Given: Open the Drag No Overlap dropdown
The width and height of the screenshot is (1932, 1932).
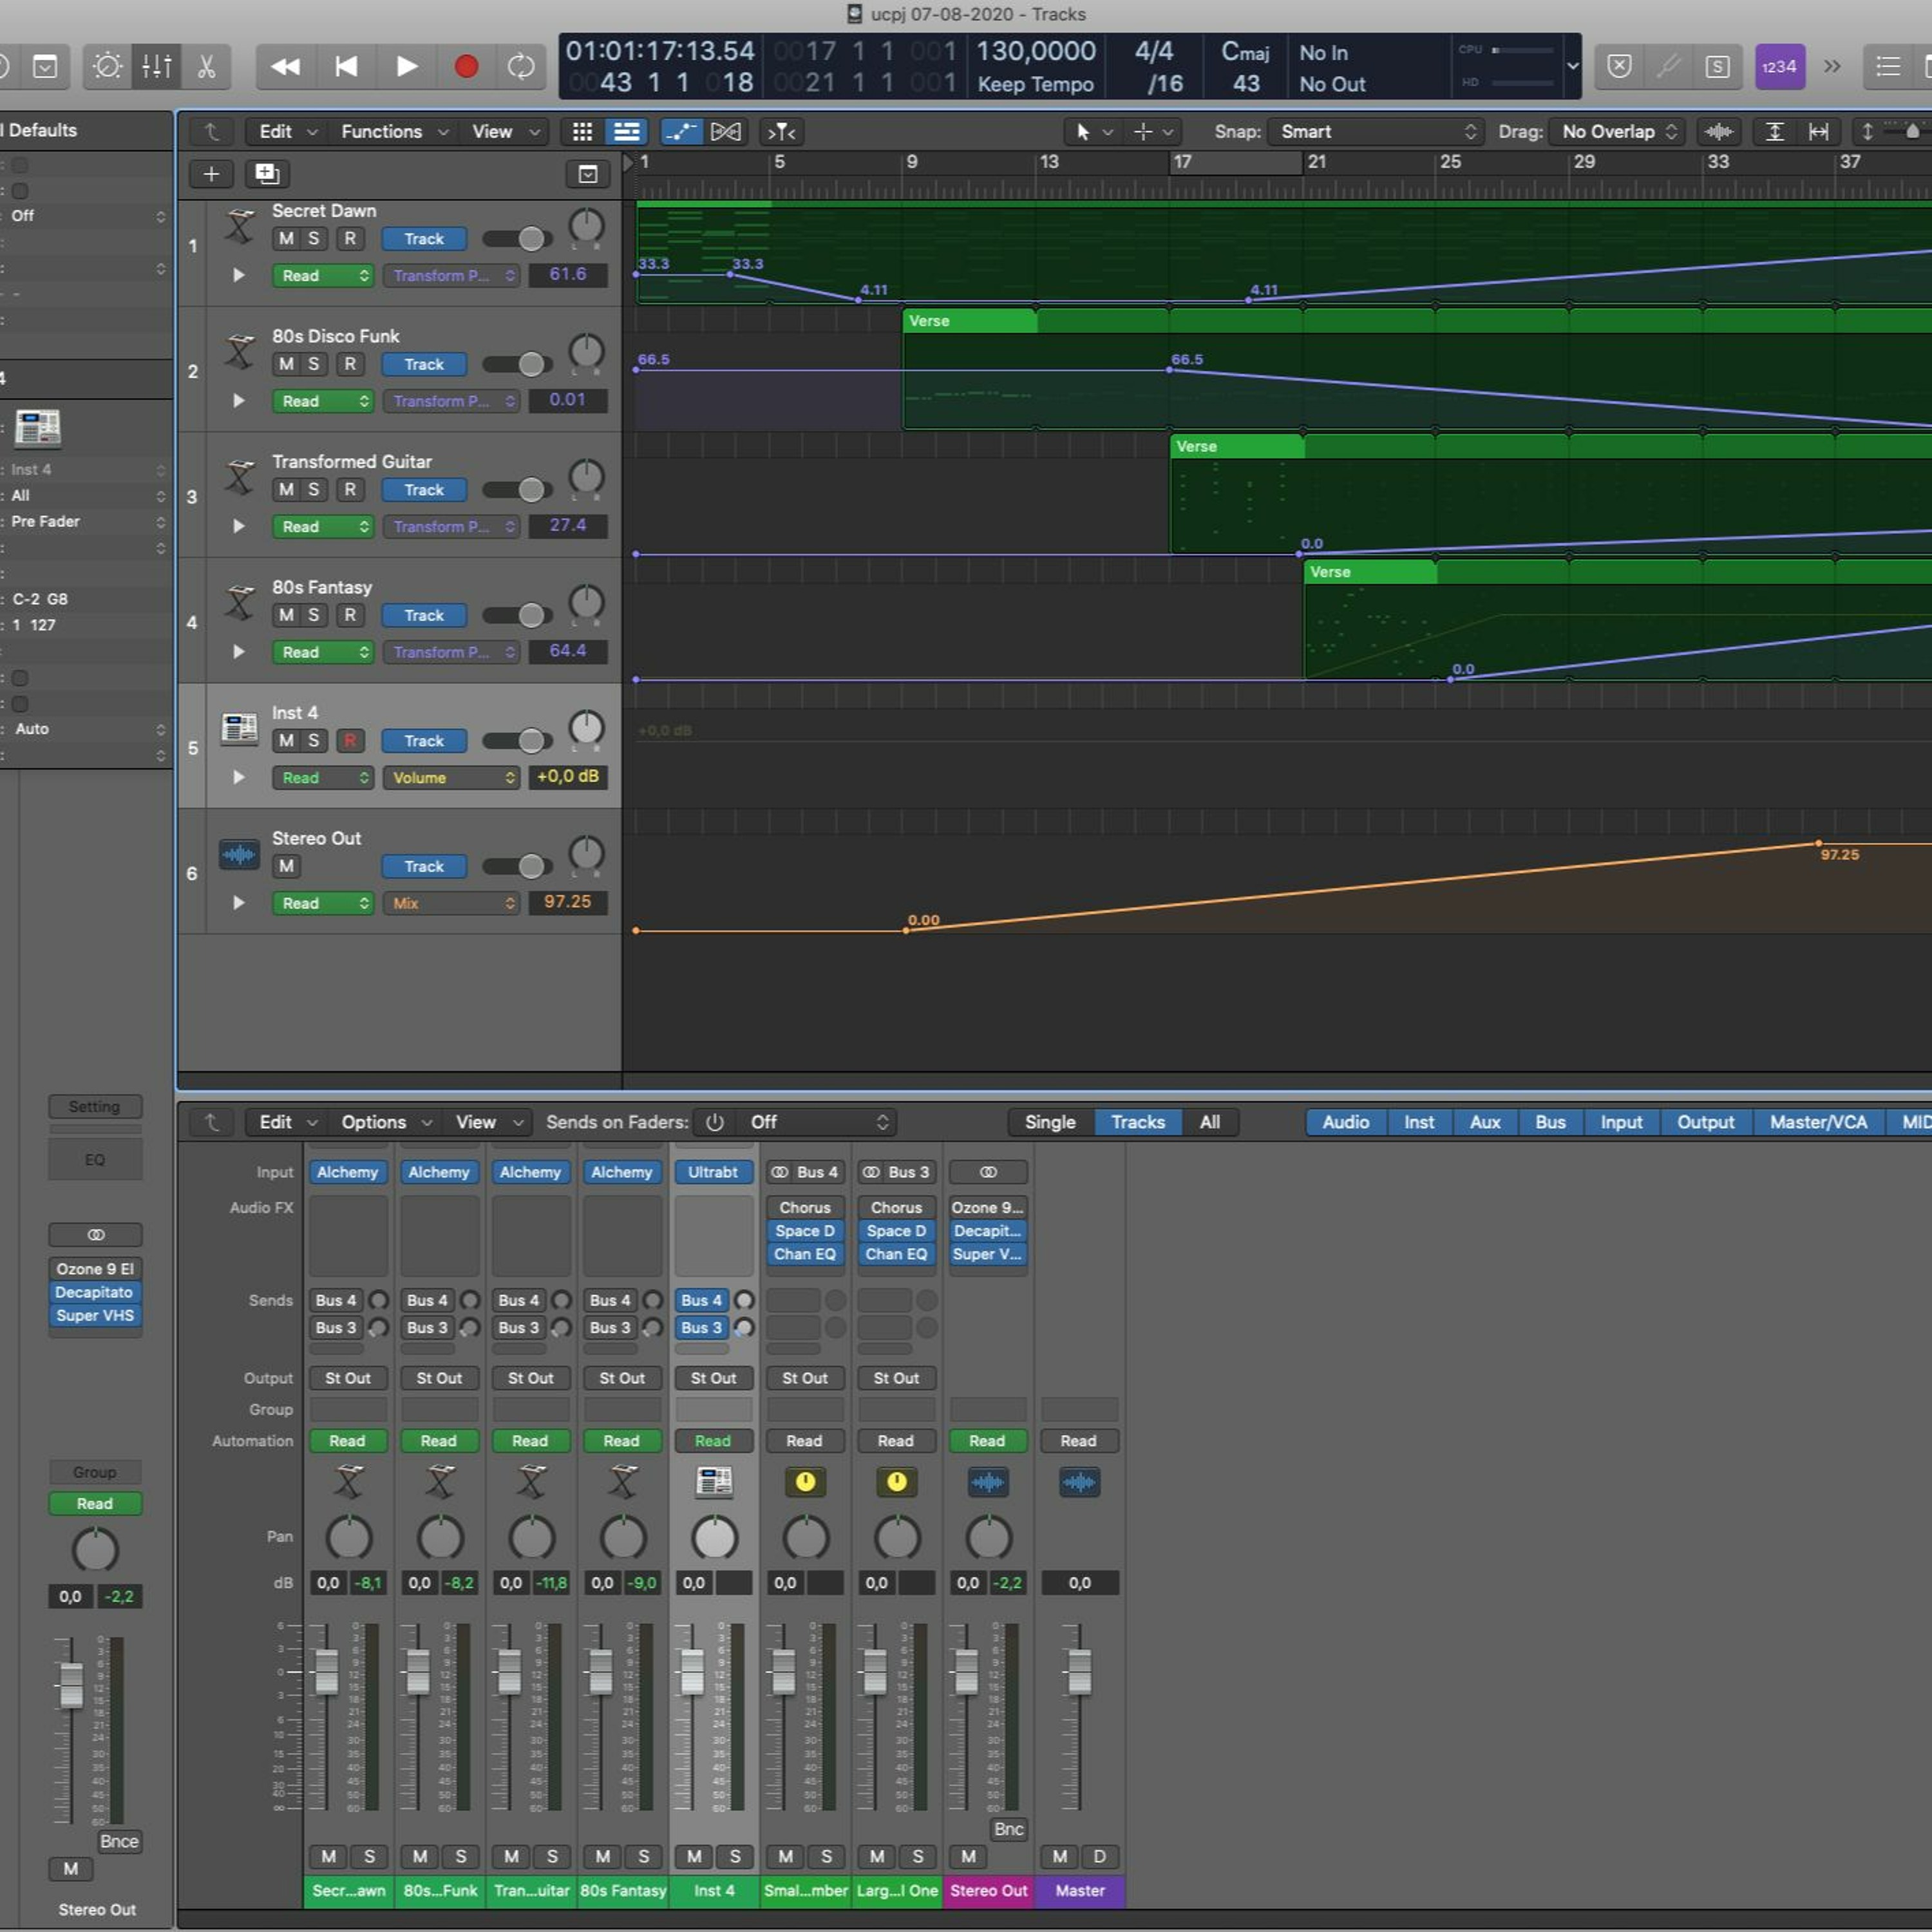Looking at the screenshot, I should tap(1617, 131).
